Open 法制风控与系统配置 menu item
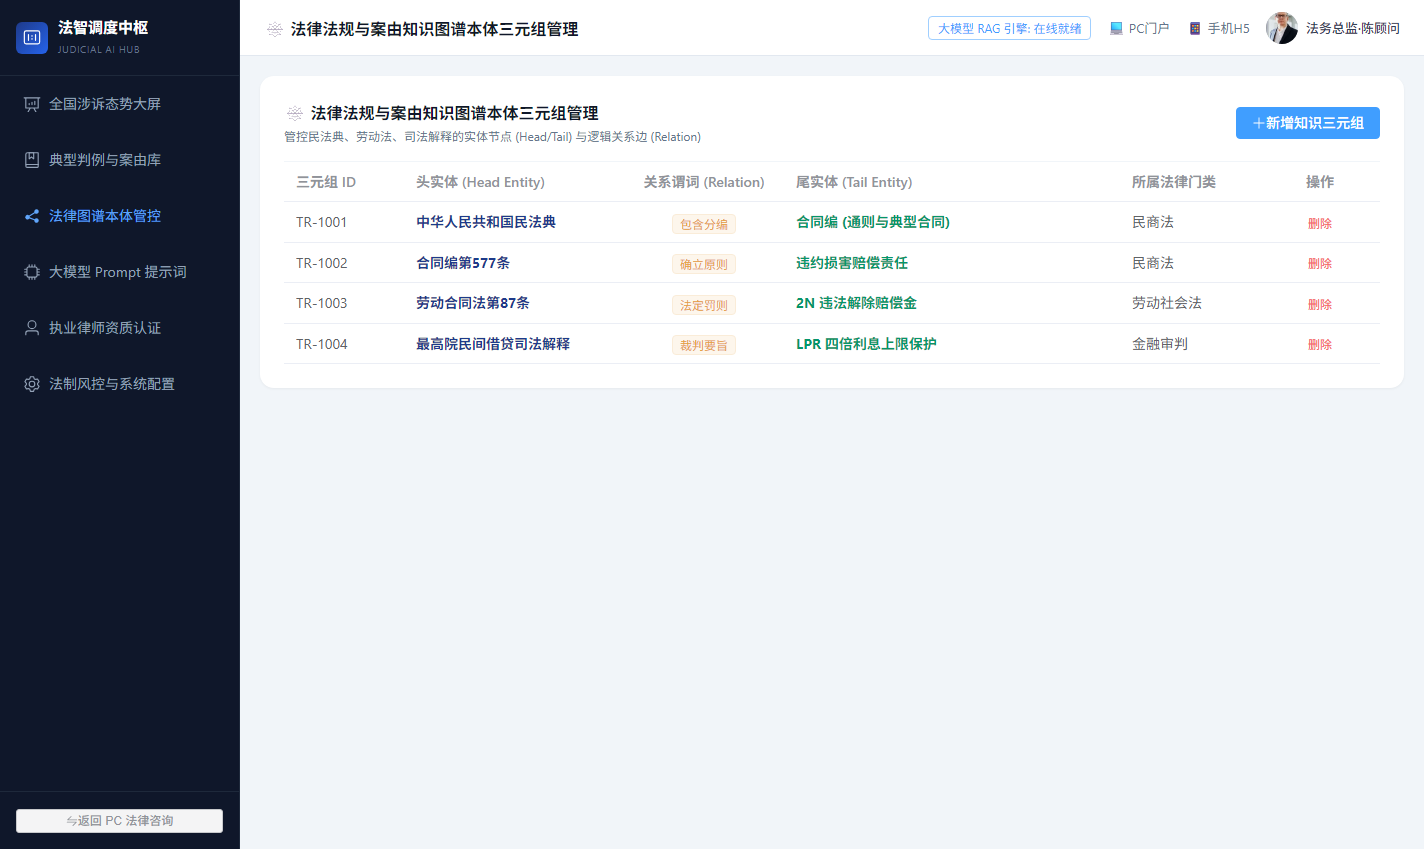The image size is (1424, 849). (120, 384)
